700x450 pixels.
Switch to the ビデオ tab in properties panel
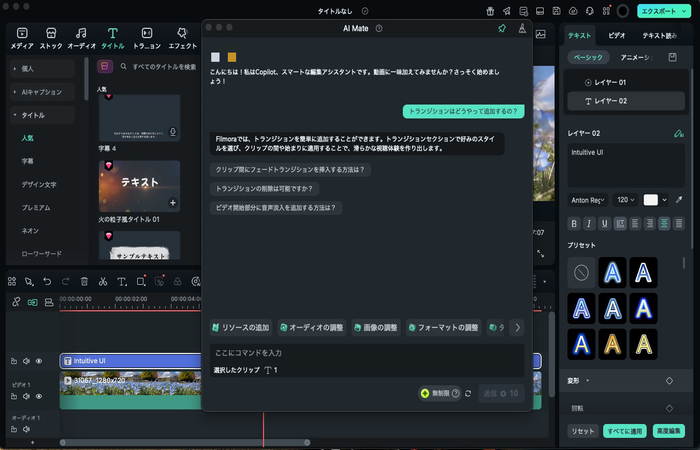tap(617, 35)
